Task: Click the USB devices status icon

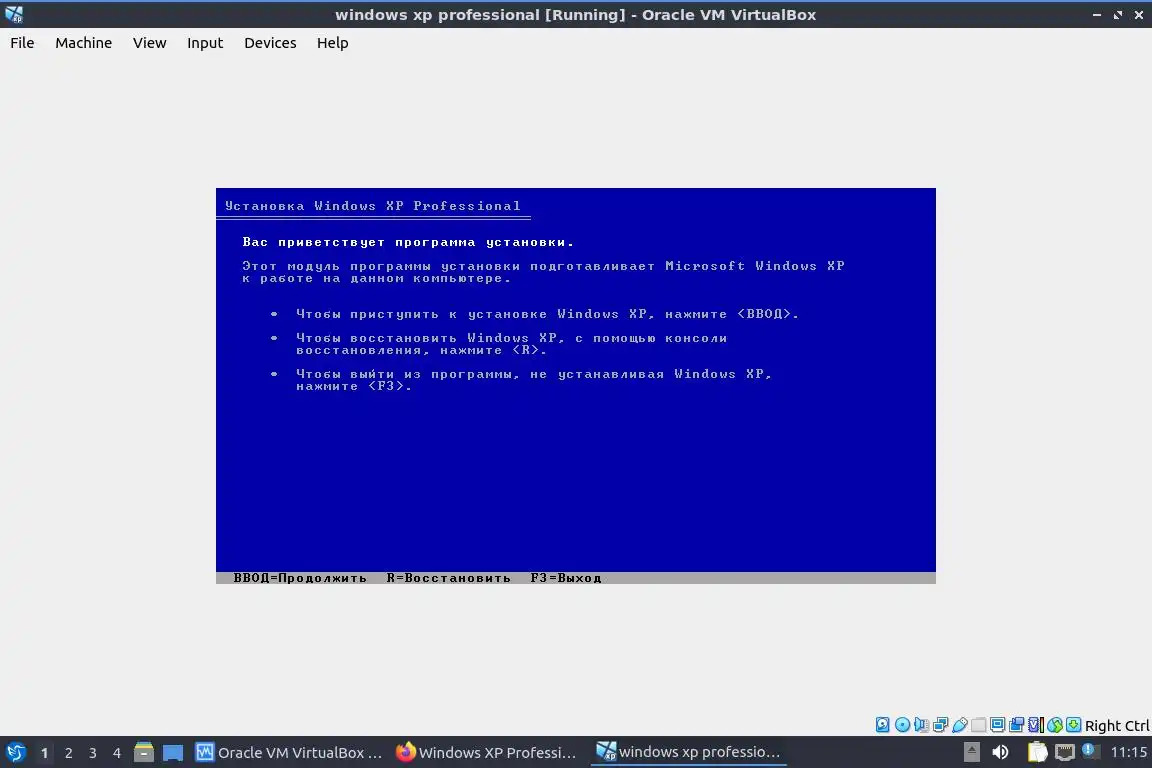Action: click(x=960, y=725)
